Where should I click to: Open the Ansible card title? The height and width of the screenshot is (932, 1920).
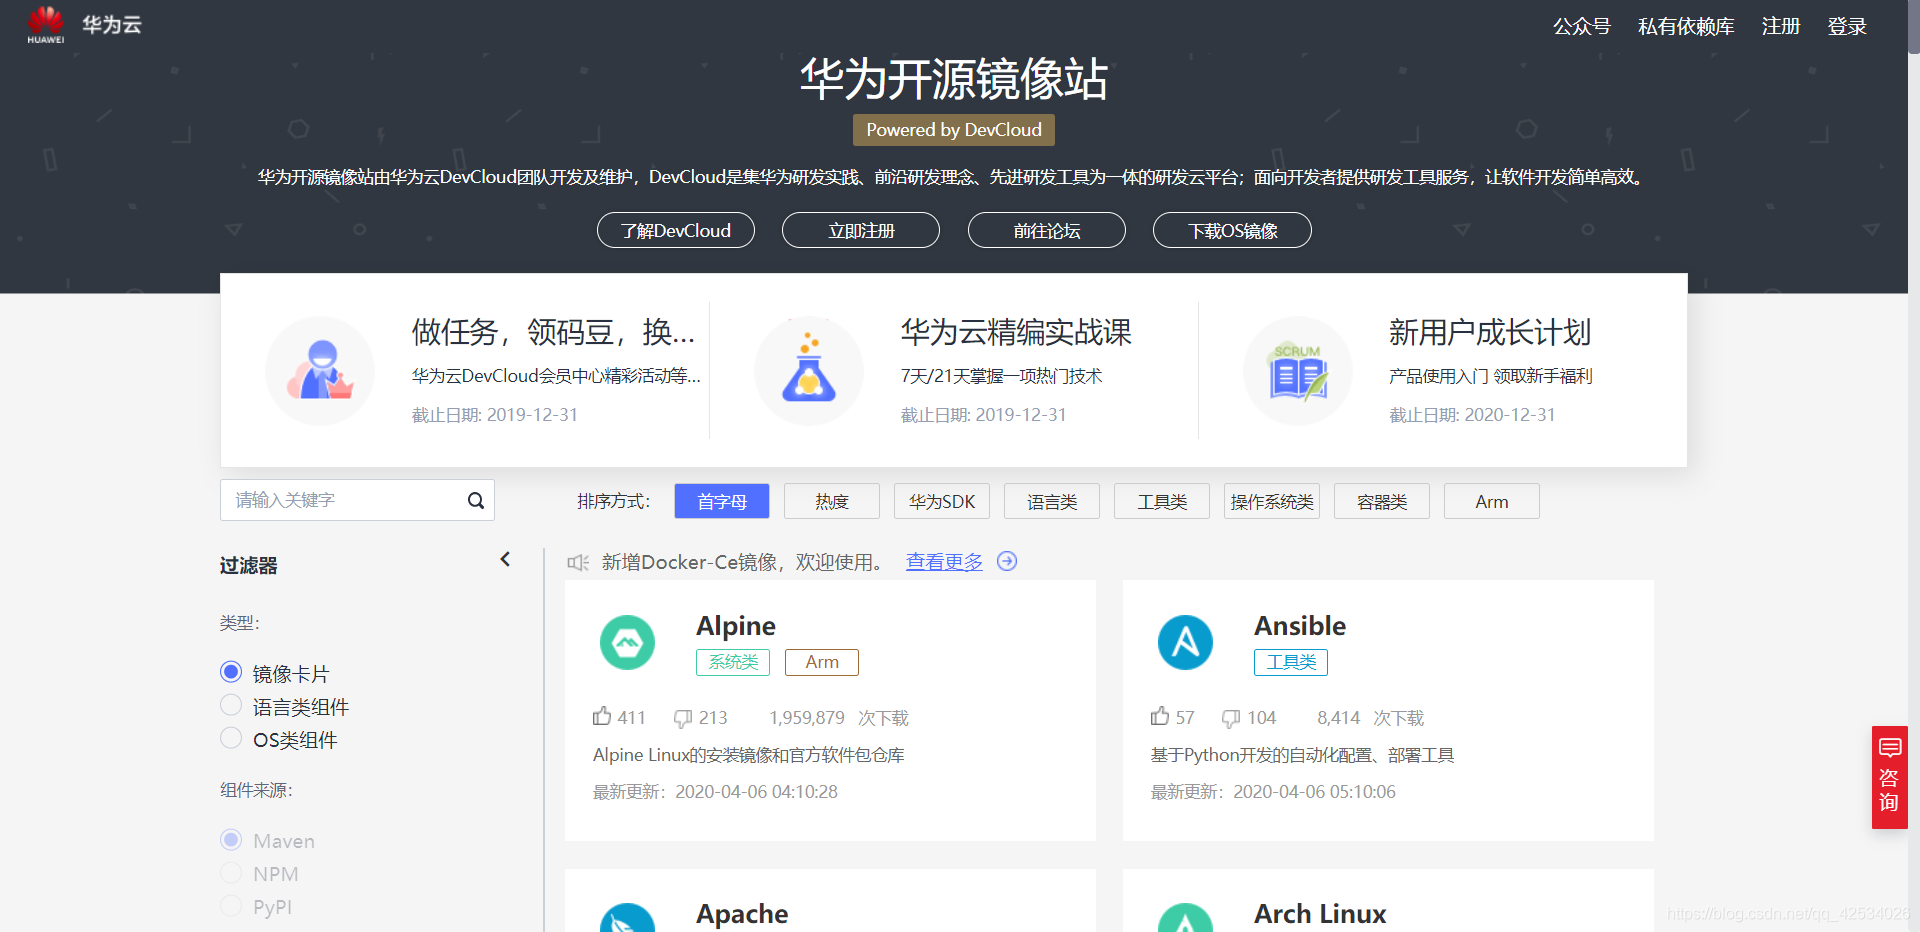(x=1300, y=626)
